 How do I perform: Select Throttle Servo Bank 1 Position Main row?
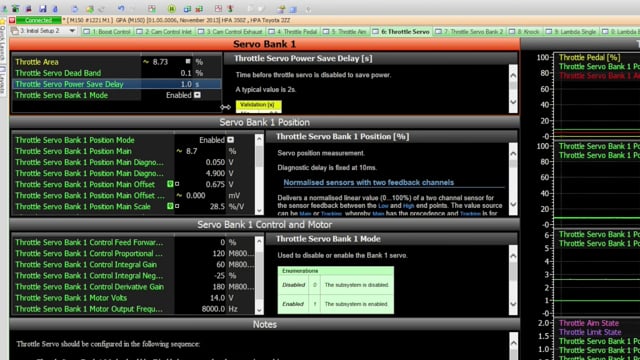[133, 151]
